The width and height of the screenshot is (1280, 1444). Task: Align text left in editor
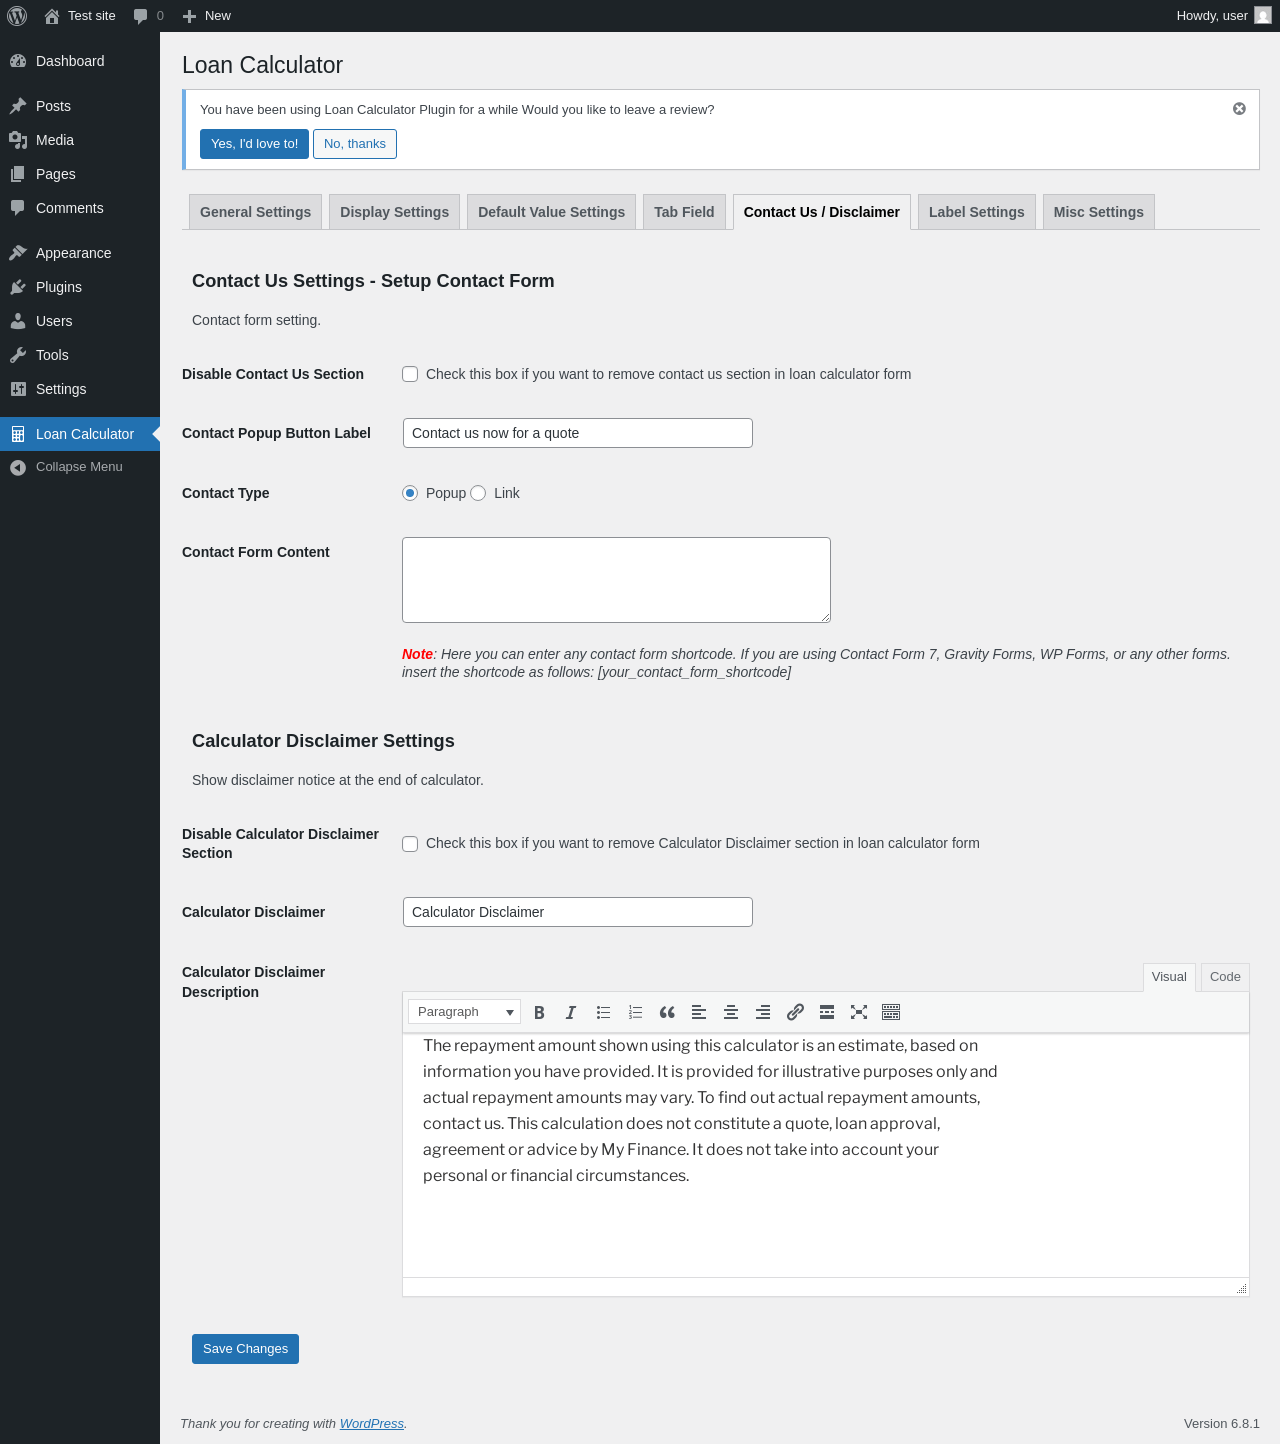click(699, 1012)
